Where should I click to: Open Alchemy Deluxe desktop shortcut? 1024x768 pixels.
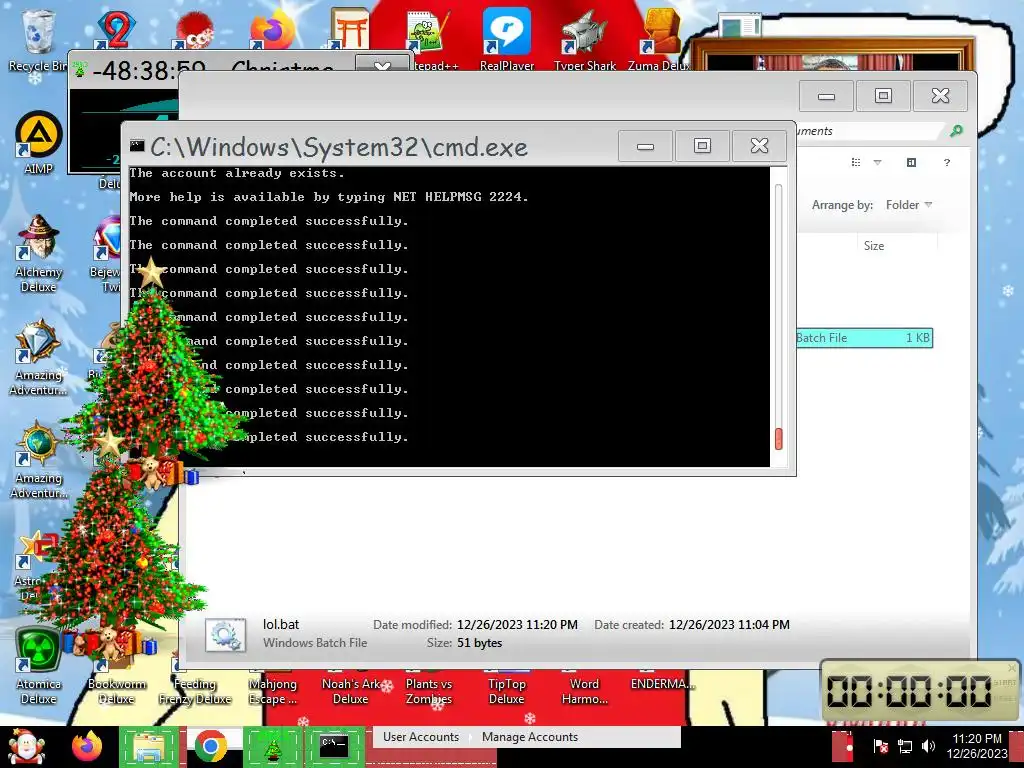point(38,253)
